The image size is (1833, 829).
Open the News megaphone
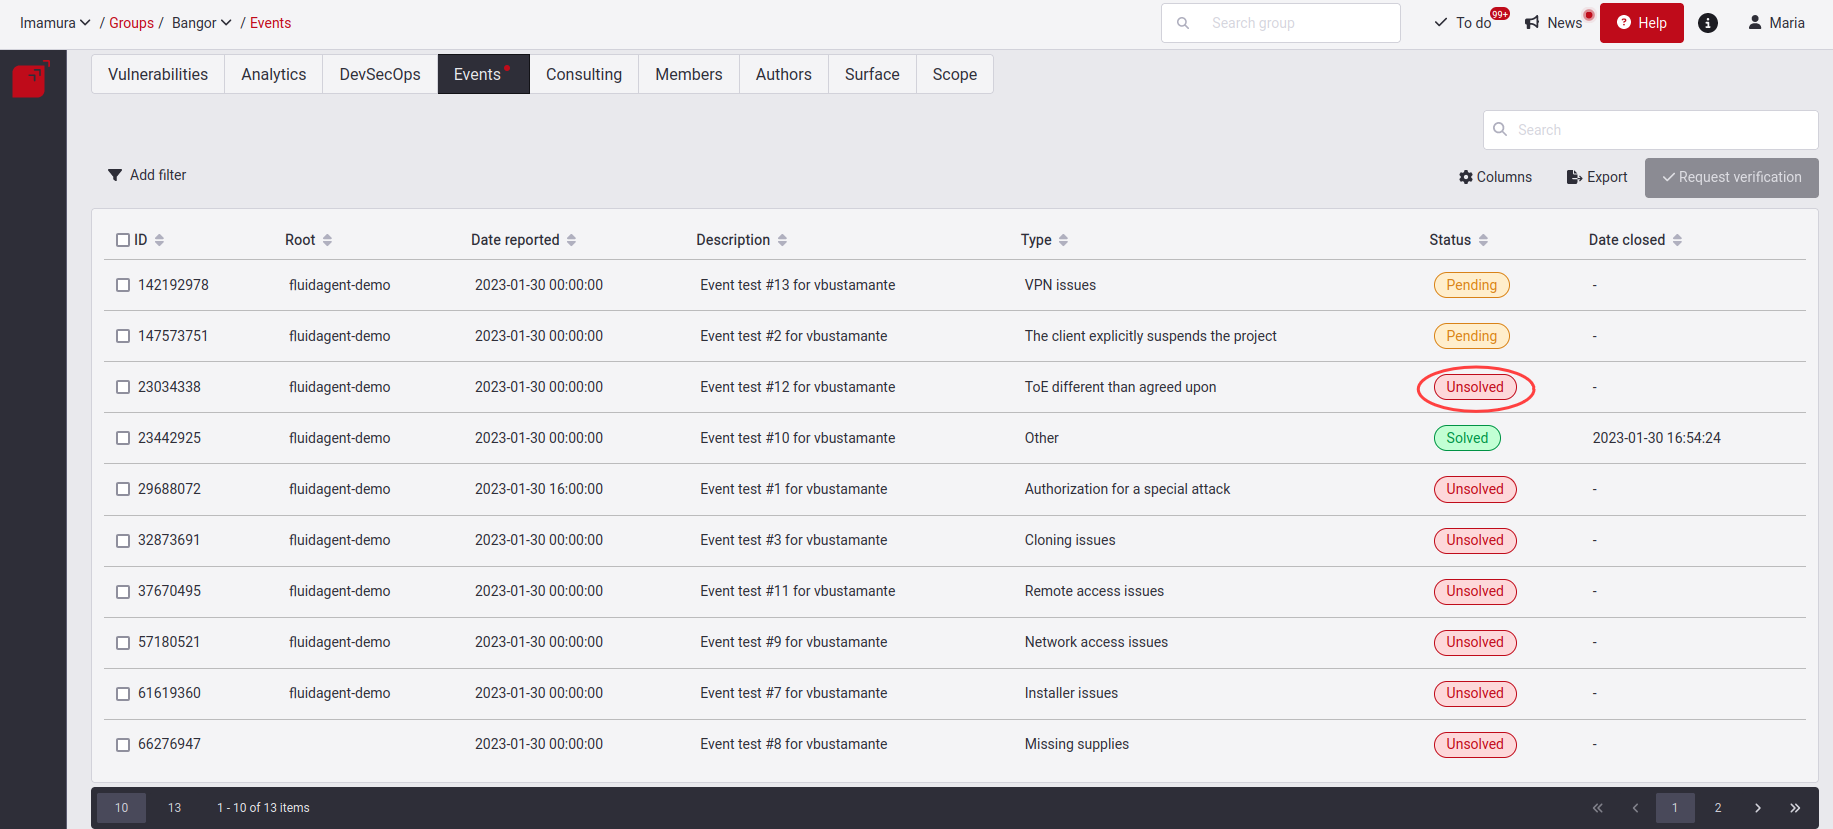click(x=1555, y=23)
